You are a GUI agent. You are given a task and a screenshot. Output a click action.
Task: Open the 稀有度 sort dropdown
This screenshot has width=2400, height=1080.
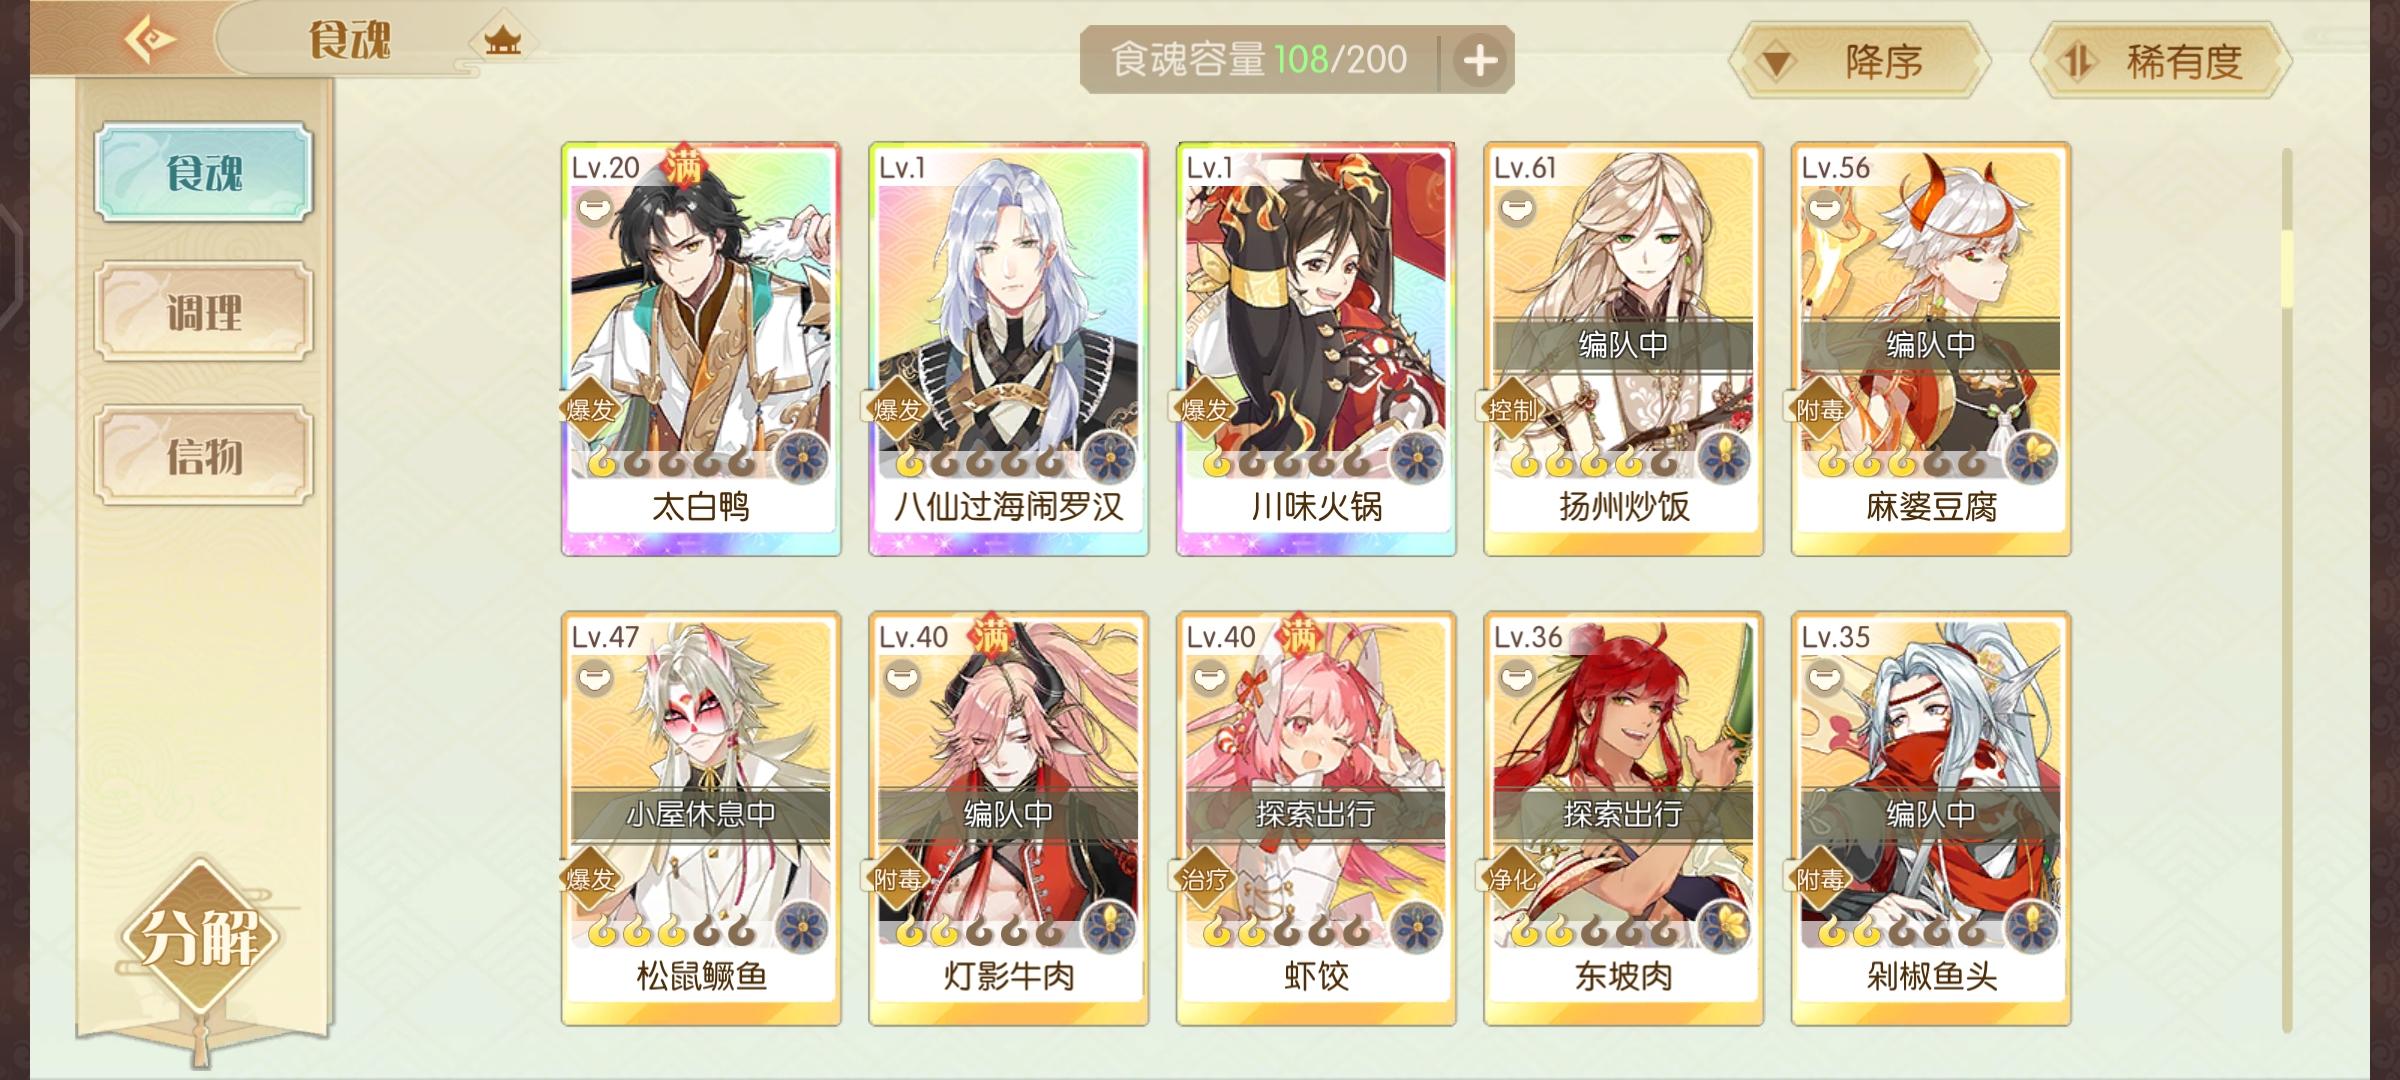(x=2160, y=61)
